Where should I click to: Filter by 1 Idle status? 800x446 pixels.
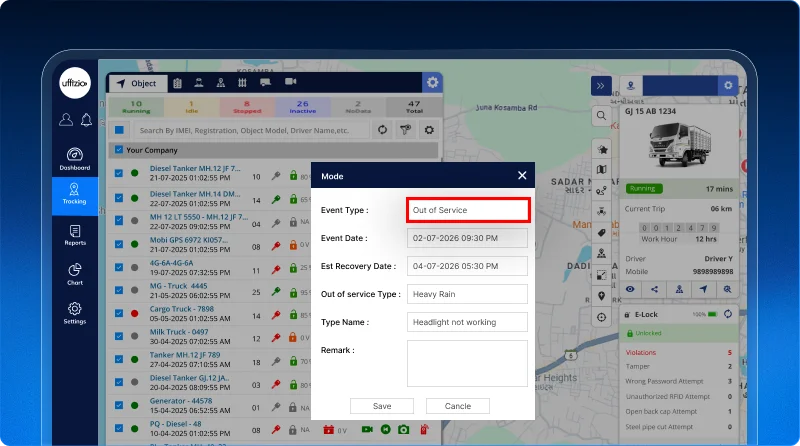(191, 107)
